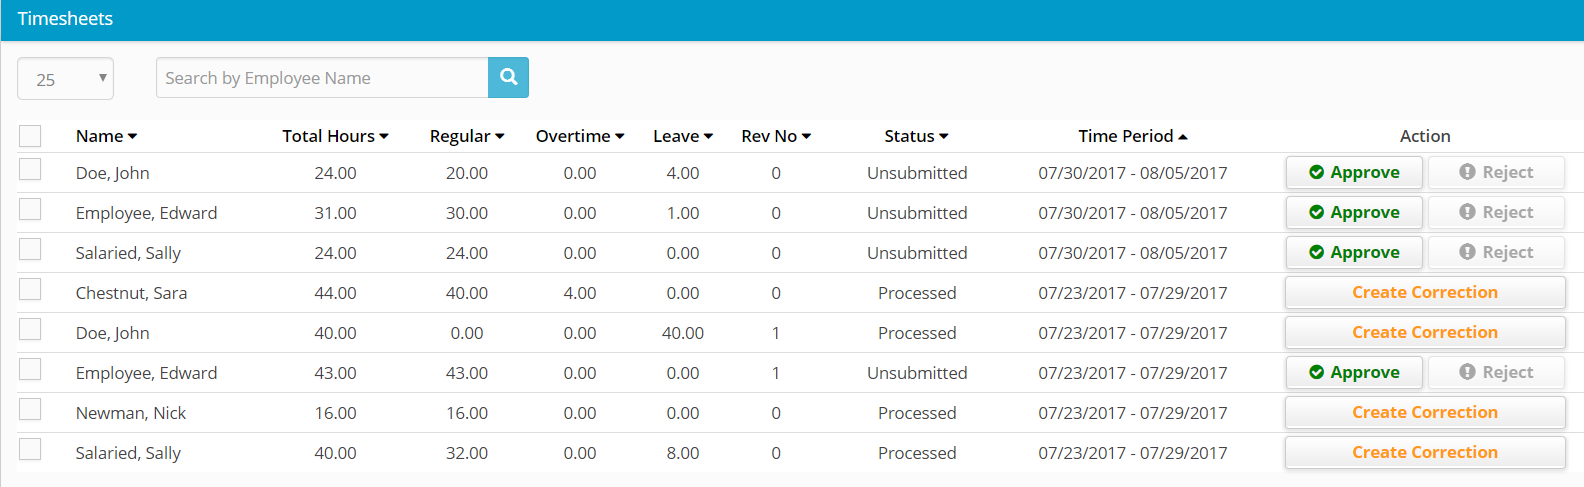Viewport: 1584px width, 487px height.
Task: Sort by Leave column header
Action: tap(682, 136)
